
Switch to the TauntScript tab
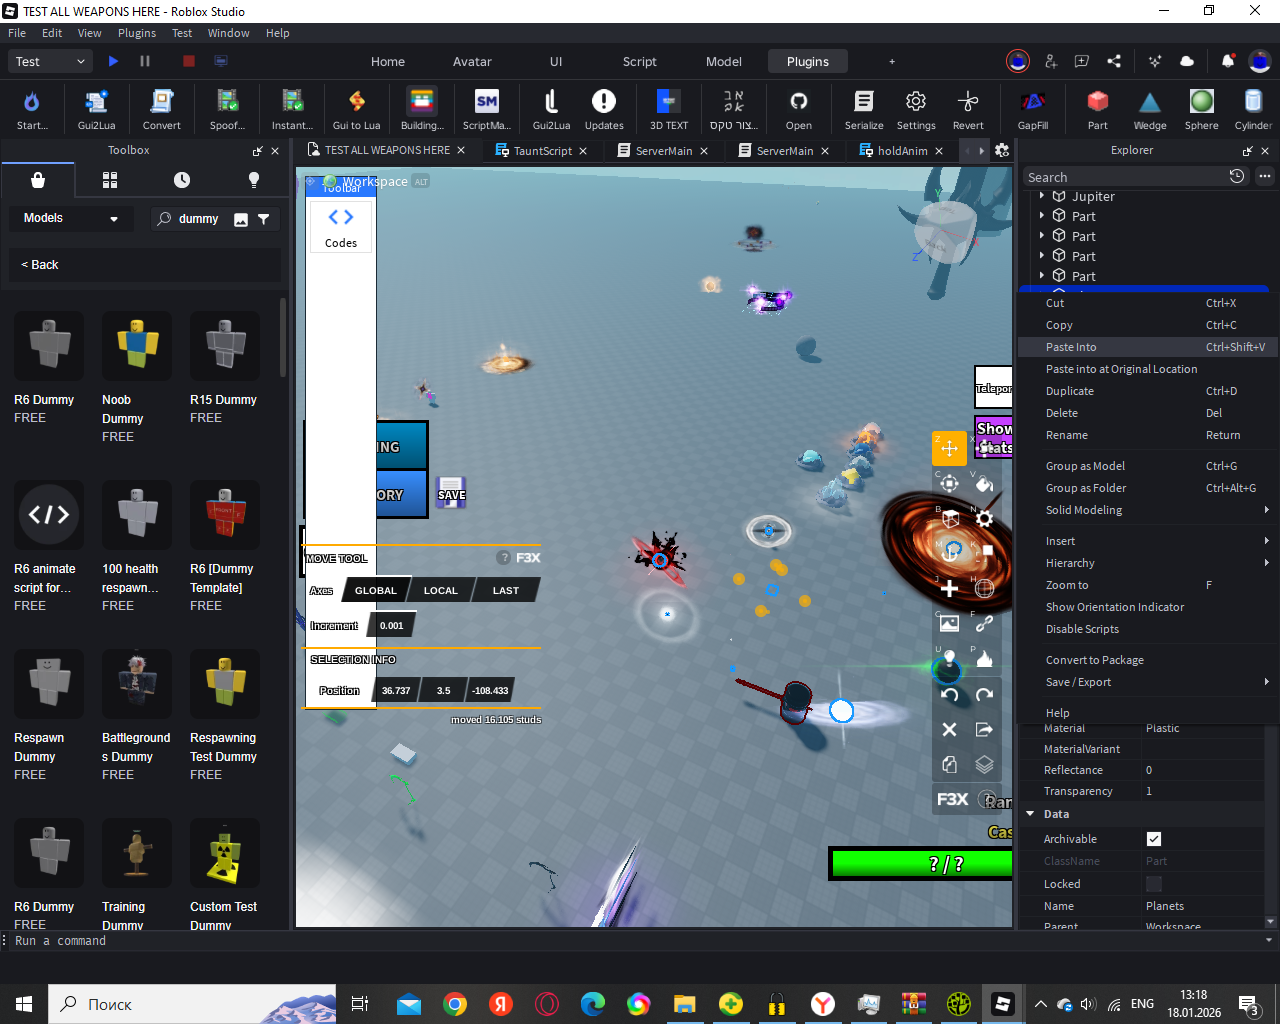(x=542, y=151)
